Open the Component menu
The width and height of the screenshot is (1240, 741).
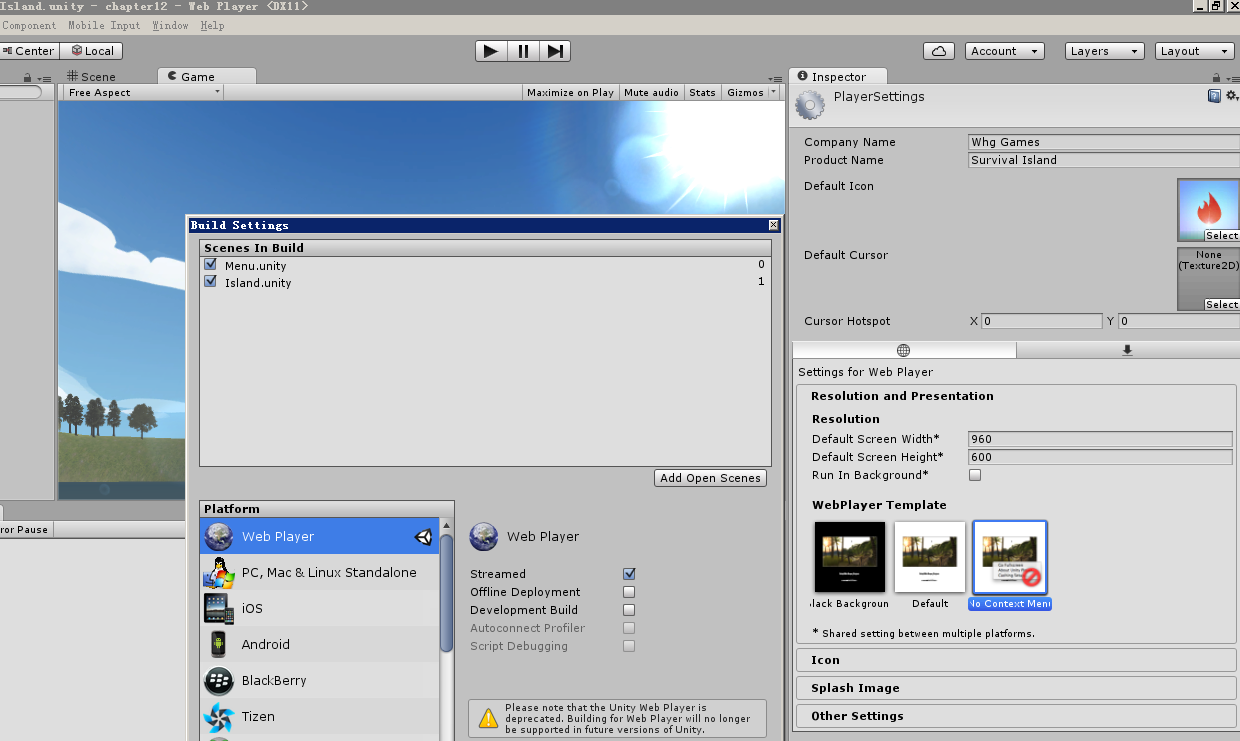coord(29,25)
